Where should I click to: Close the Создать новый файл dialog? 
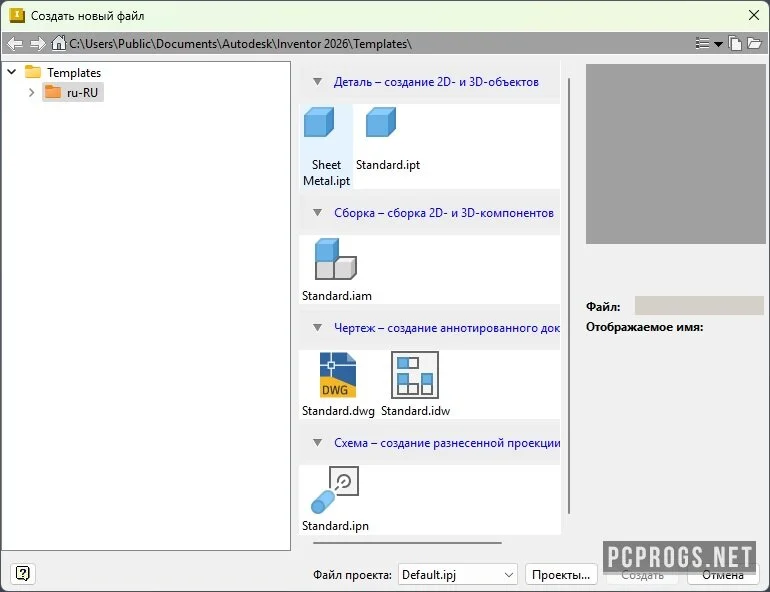coord(754,15)
